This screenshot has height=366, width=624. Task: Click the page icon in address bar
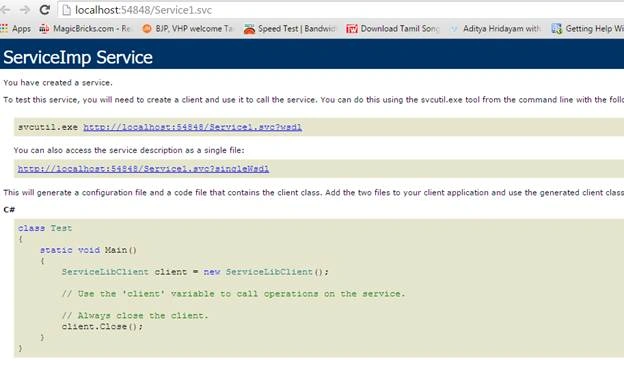[x=66, y=10]
